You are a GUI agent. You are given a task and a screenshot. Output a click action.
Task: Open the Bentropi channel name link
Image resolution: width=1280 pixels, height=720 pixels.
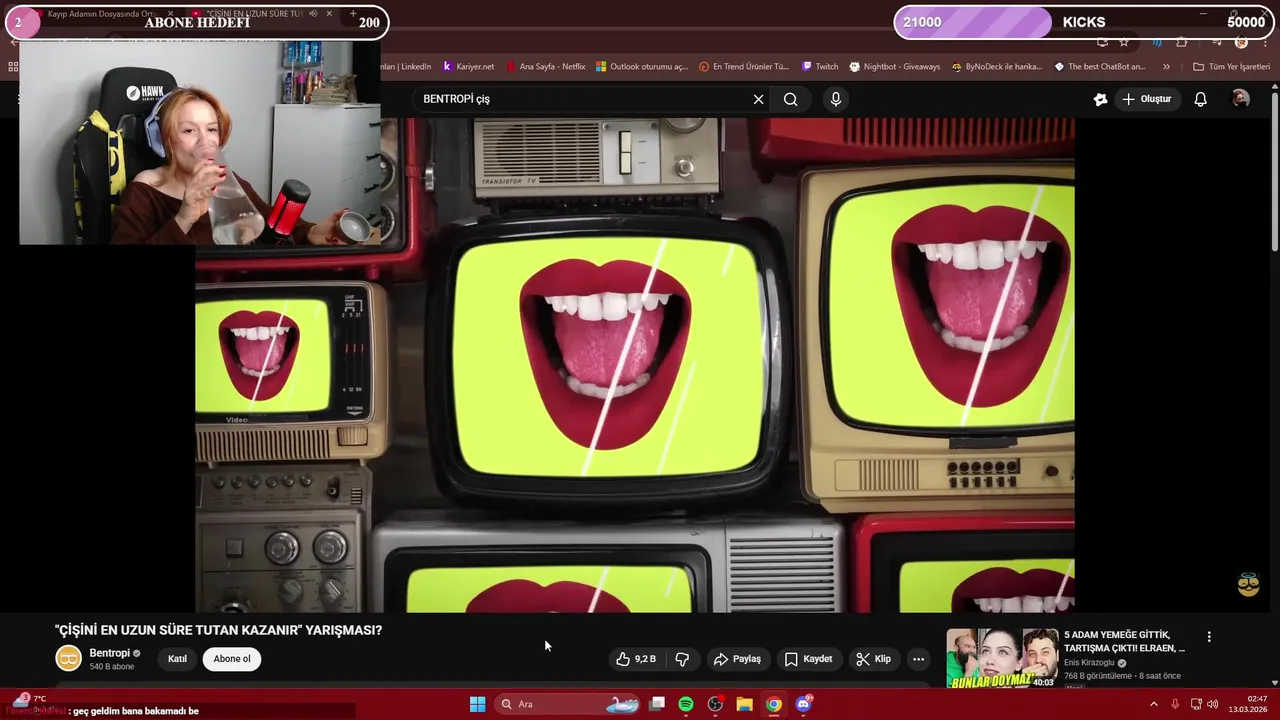click(x=110, y=653)
